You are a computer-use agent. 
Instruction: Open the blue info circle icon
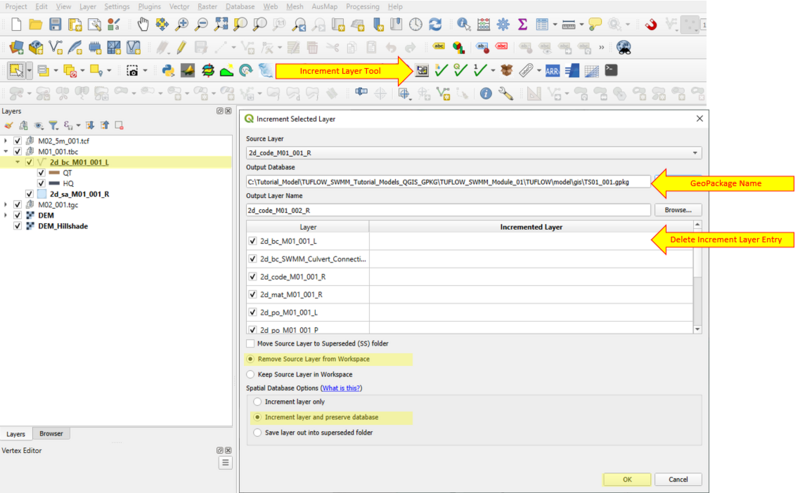tap(486, 93)
